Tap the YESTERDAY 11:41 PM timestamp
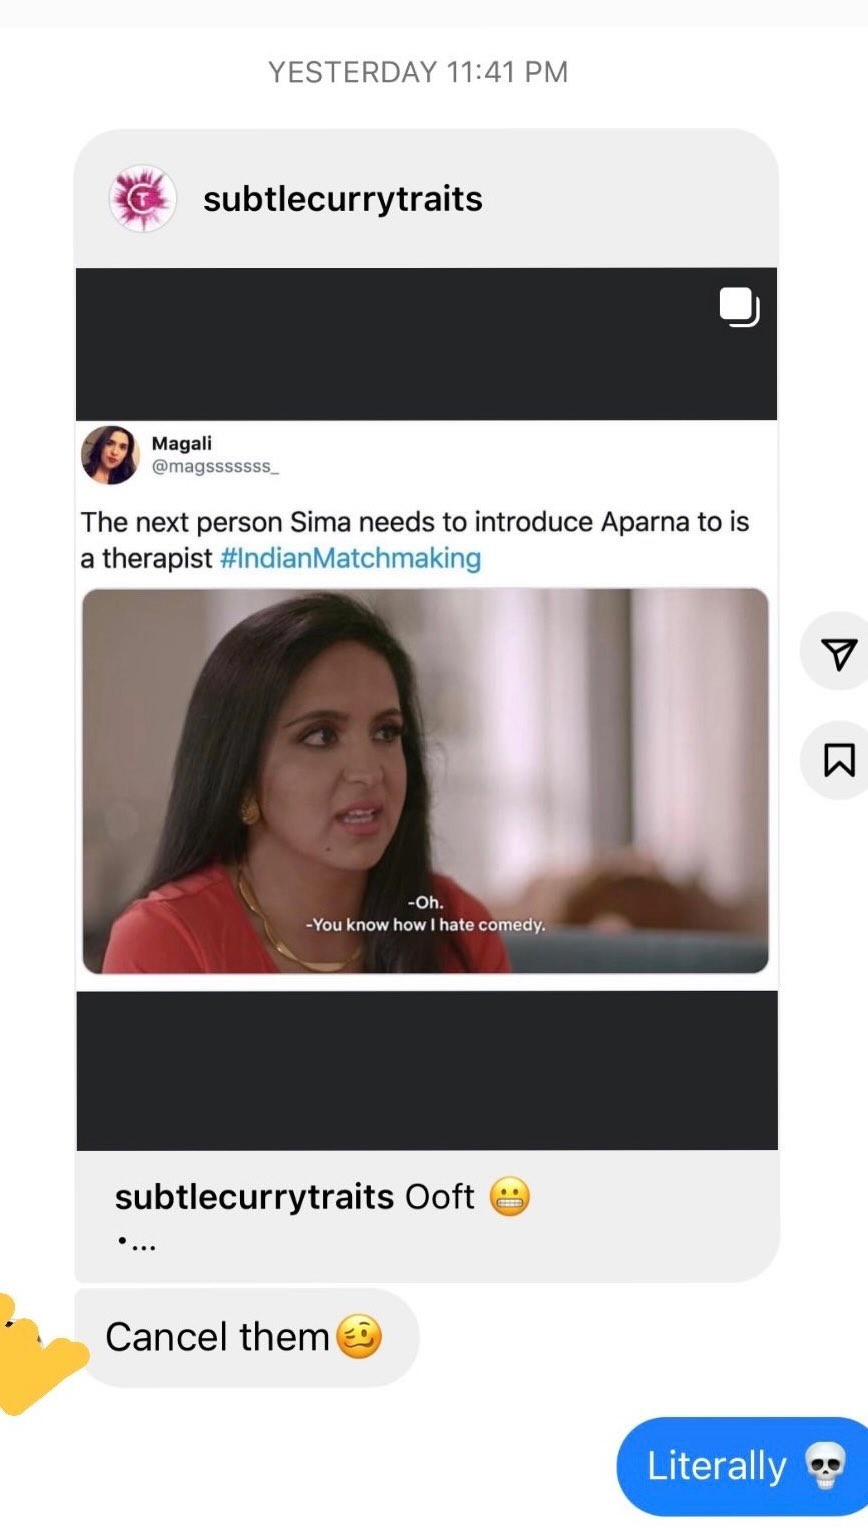 coord(418,72)
